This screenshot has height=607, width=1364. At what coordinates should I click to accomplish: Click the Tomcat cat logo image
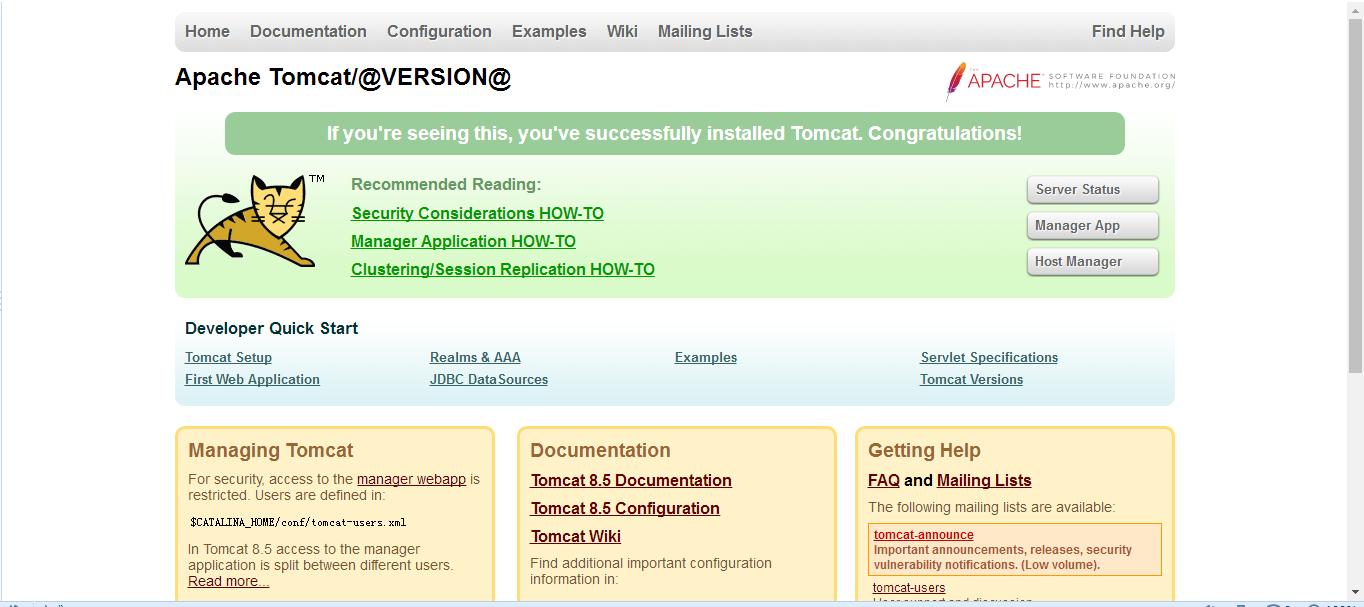click(x=255, y=221)
